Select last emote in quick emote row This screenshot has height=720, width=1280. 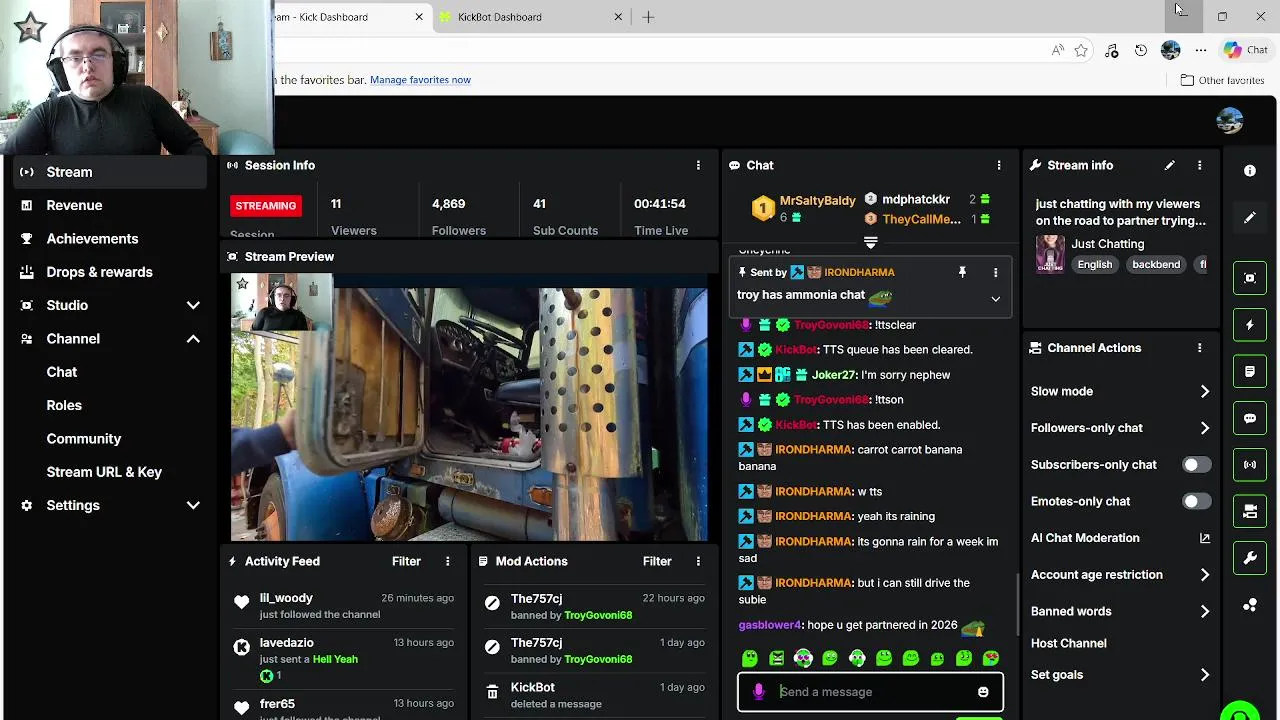tap(990, 658)
